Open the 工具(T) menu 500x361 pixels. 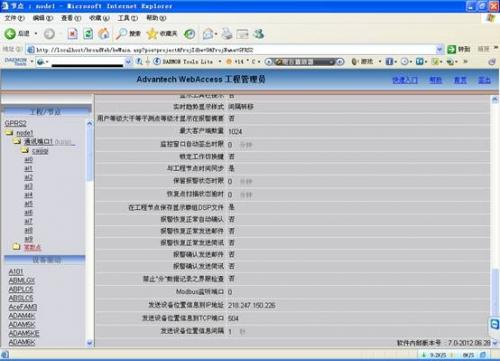tap(128, 18)
